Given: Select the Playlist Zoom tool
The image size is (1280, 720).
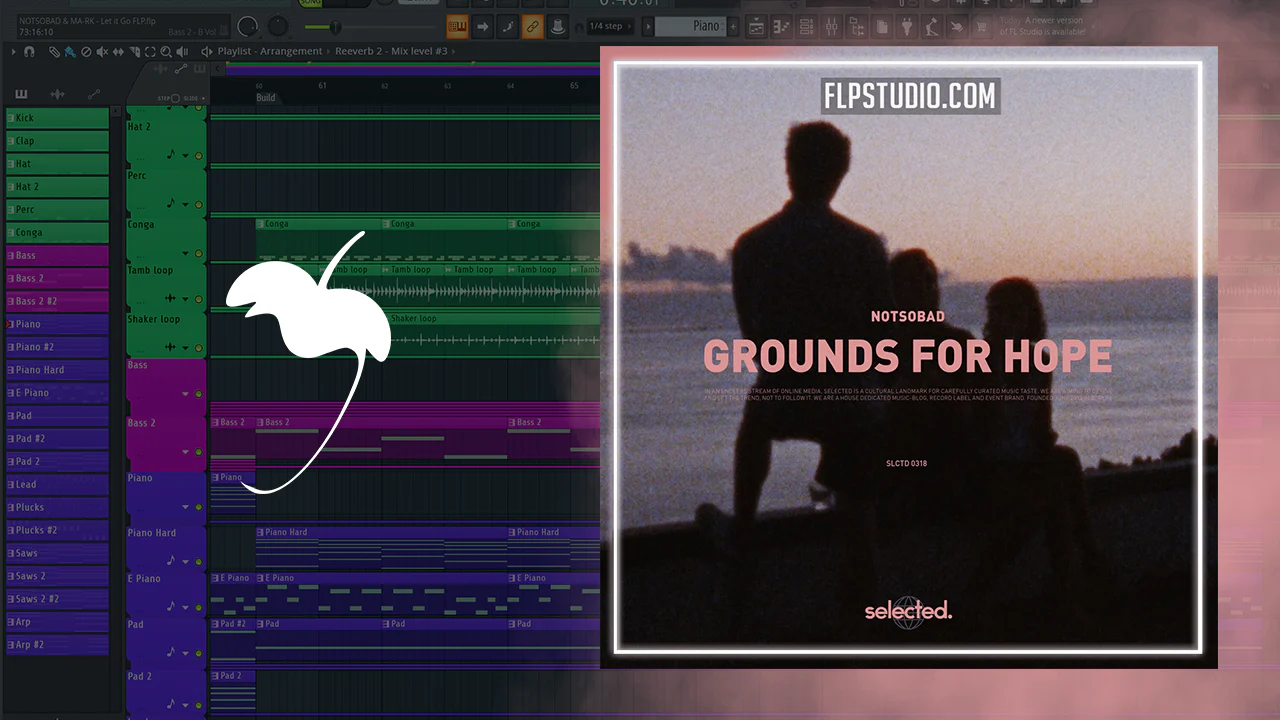Looking at the screenshot, I should click(165, 51).
